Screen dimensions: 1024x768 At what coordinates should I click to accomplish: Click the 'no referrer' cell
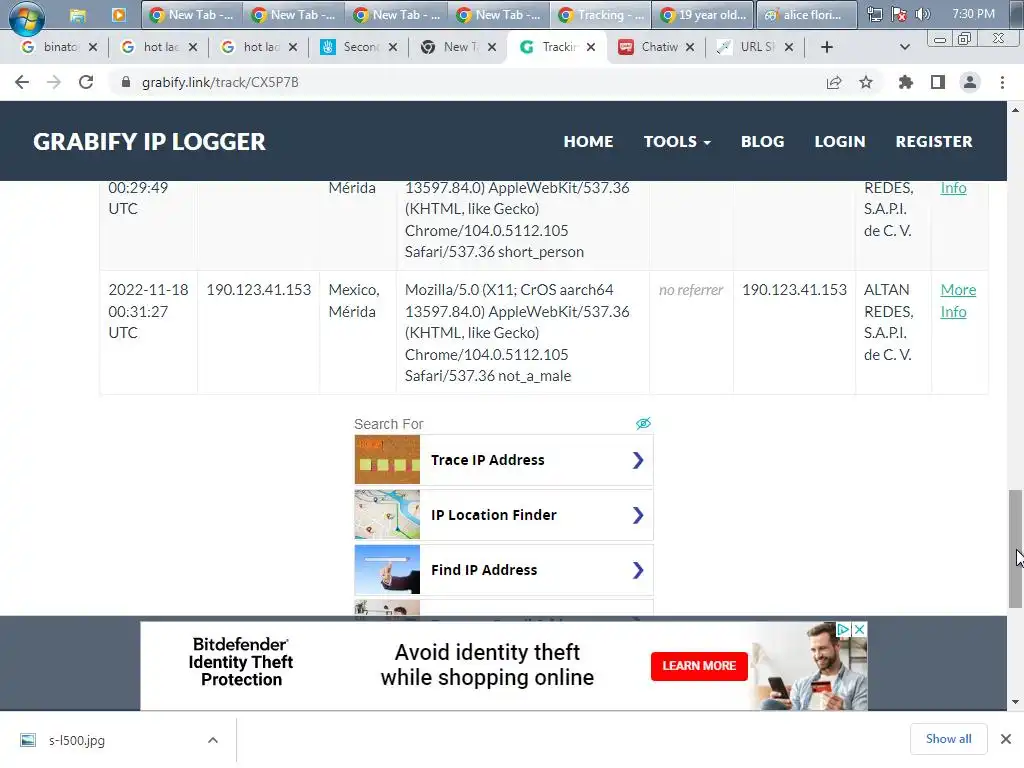691,290
